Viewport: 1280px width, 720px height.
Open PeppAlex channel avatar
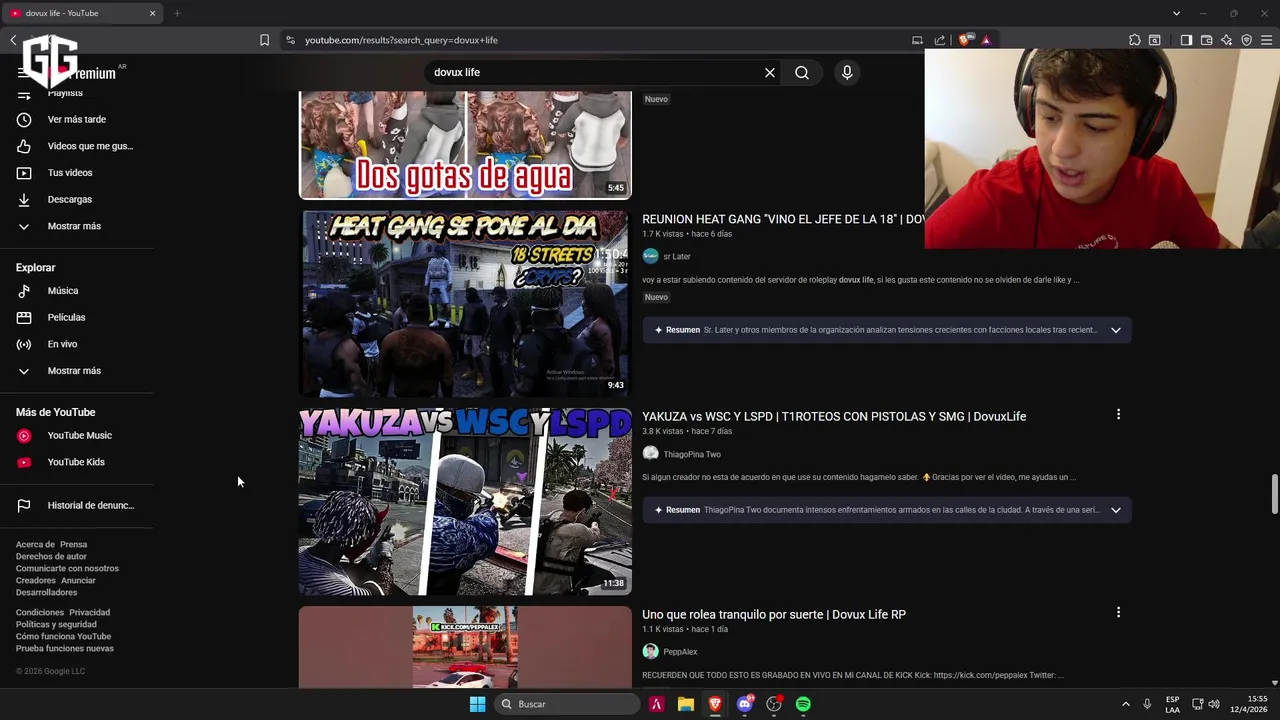[650, 652]
